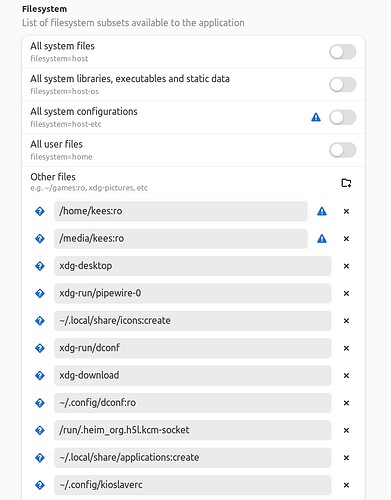This screenshot has height=500, width=391.
Task: Add a new Other files path via folder icon
Action: (346, 183)
